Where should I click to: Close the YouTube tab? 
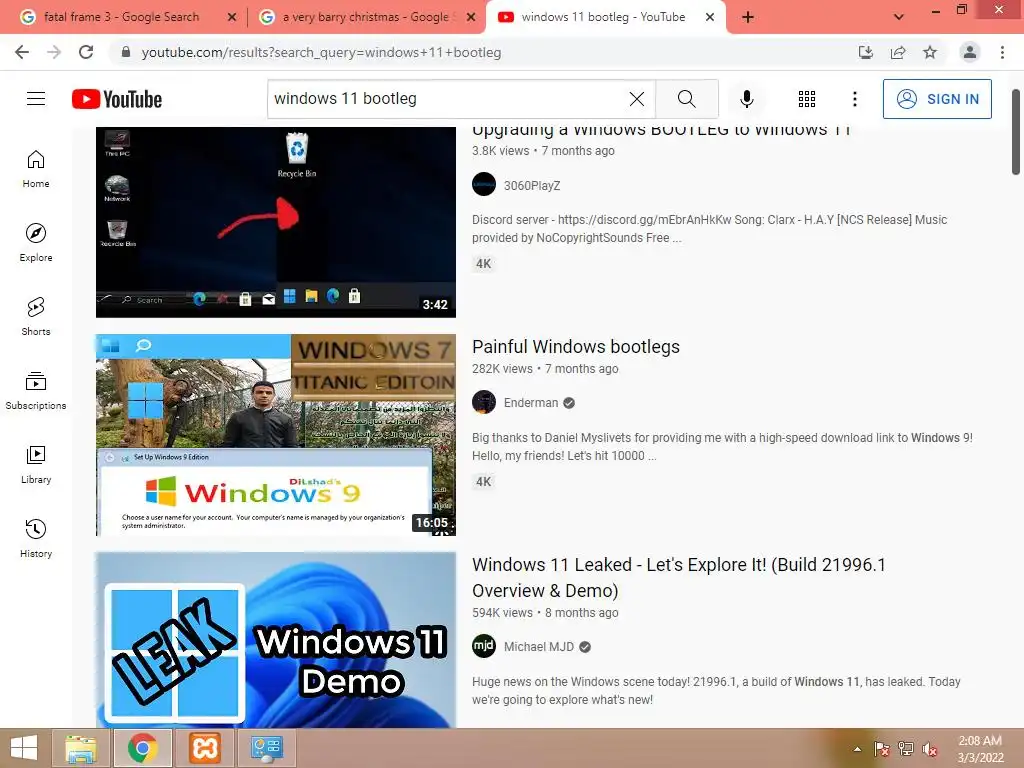710,18
